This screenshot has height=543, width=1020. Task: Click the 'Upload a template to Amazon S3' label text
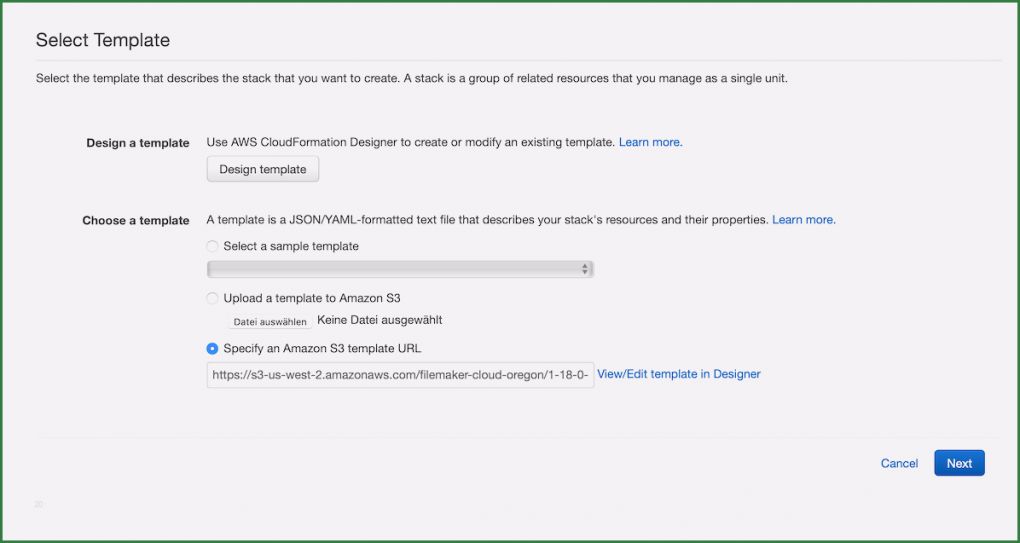tap(312, 298)
